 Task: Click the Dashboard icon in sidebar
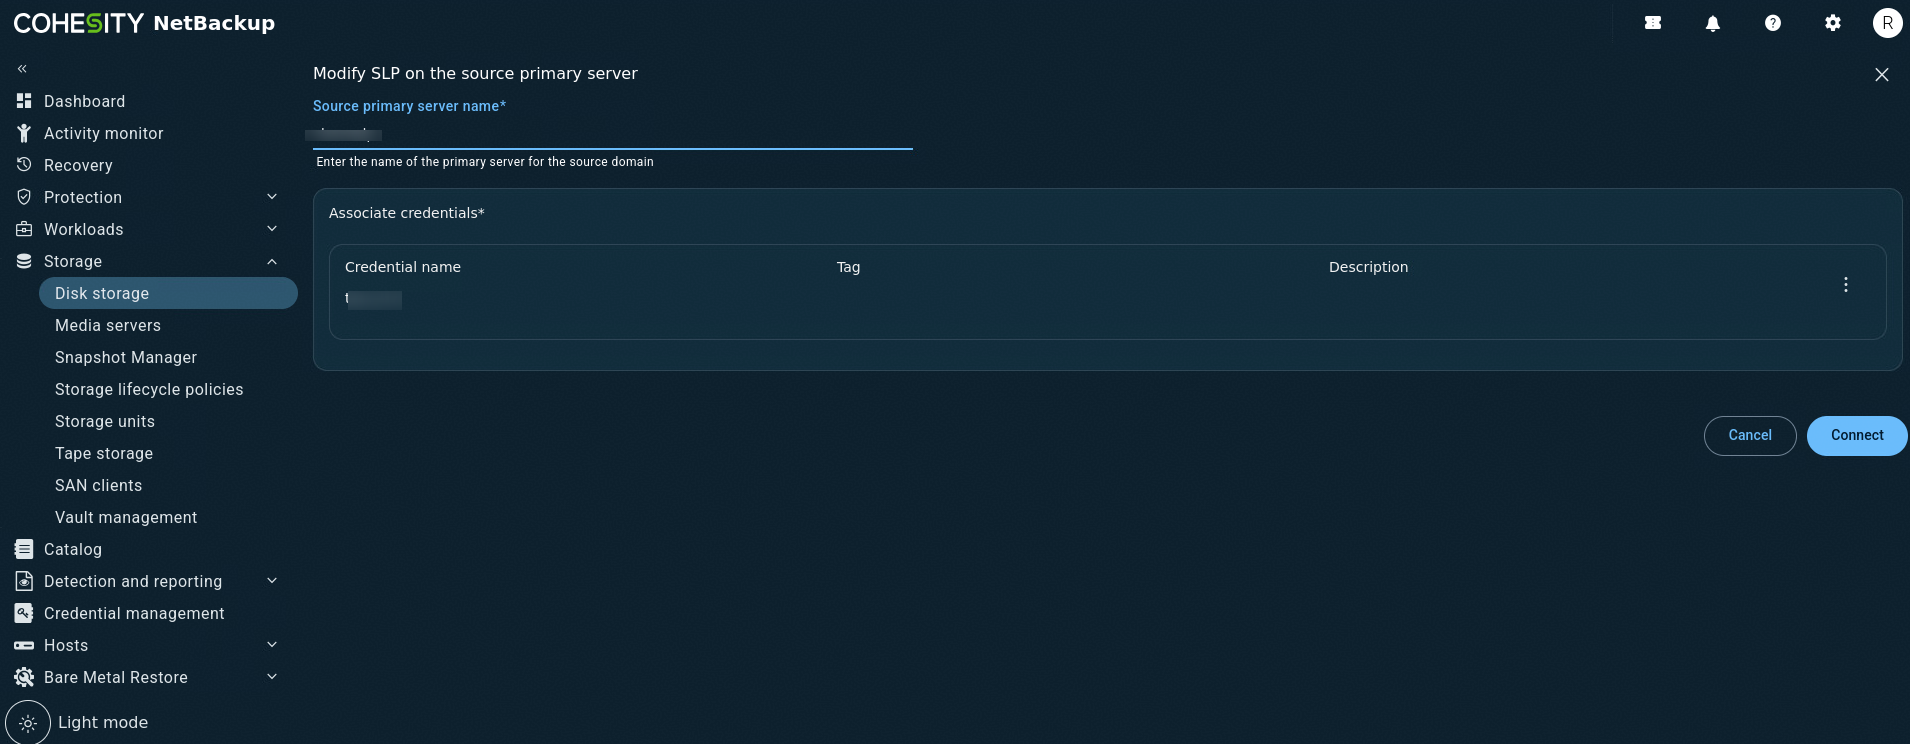point(24,101)
